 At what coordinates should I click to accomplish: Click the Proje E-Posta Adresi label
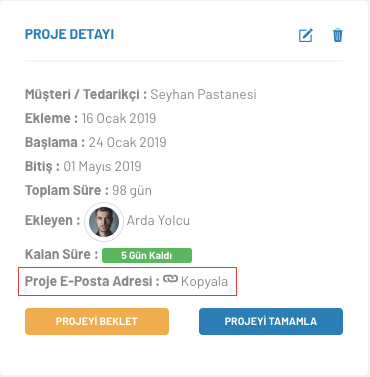(92, 281)
